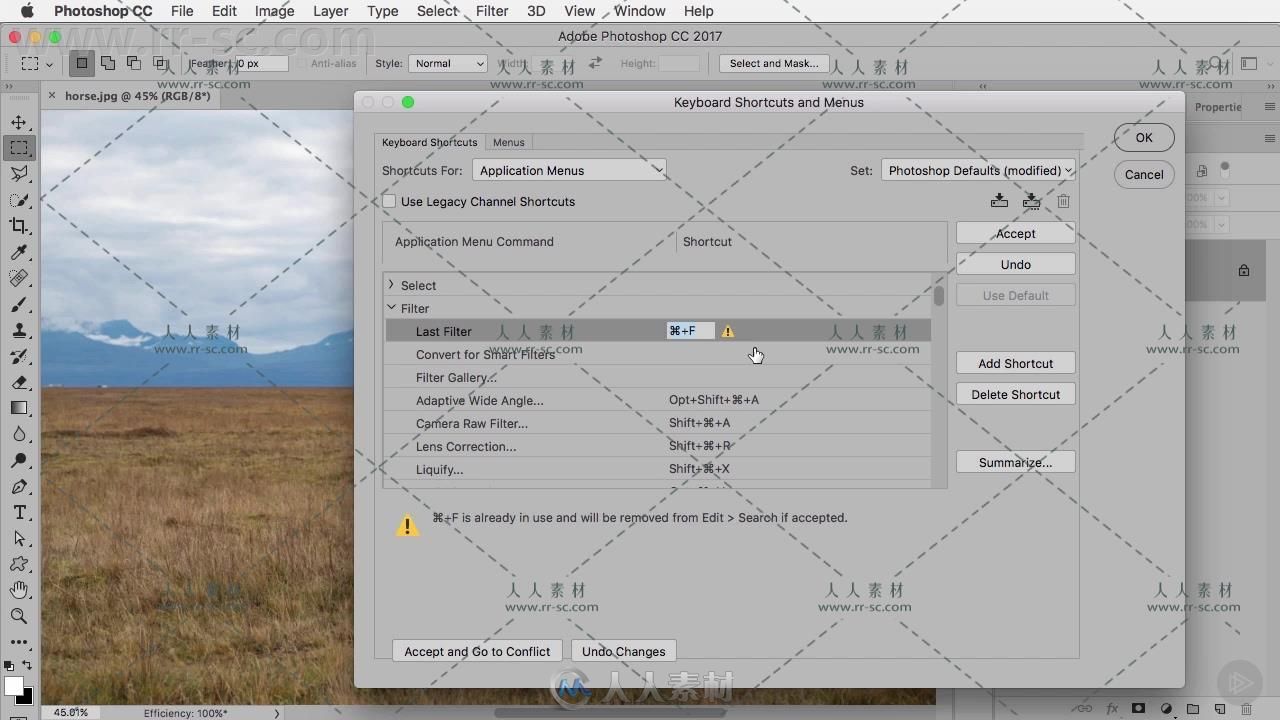Select the Brush tool

coord(19,304)
